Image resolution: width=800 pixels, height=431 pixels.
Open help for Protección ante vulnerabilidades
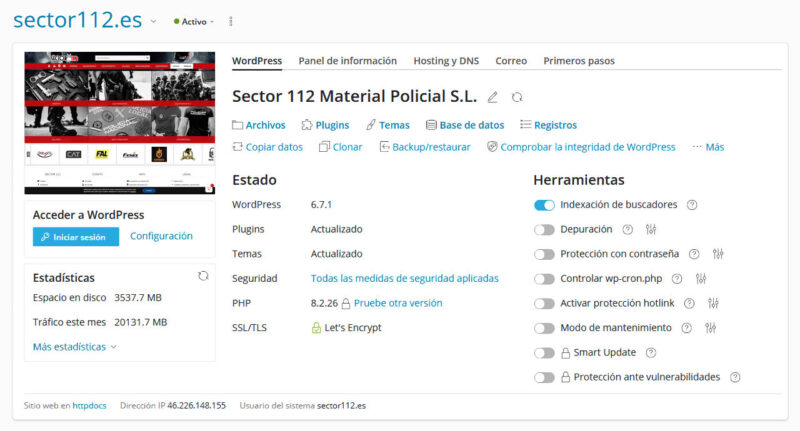[735, 377]
